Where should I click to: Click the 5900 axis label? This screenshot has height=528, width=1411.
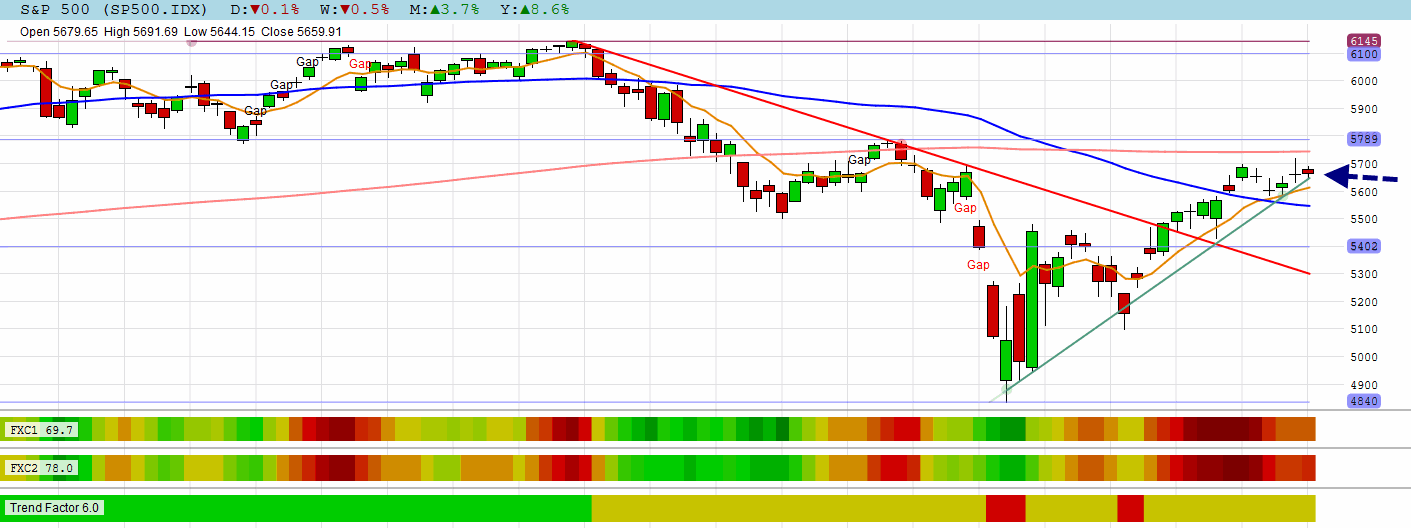click(x=1364, y=109)
